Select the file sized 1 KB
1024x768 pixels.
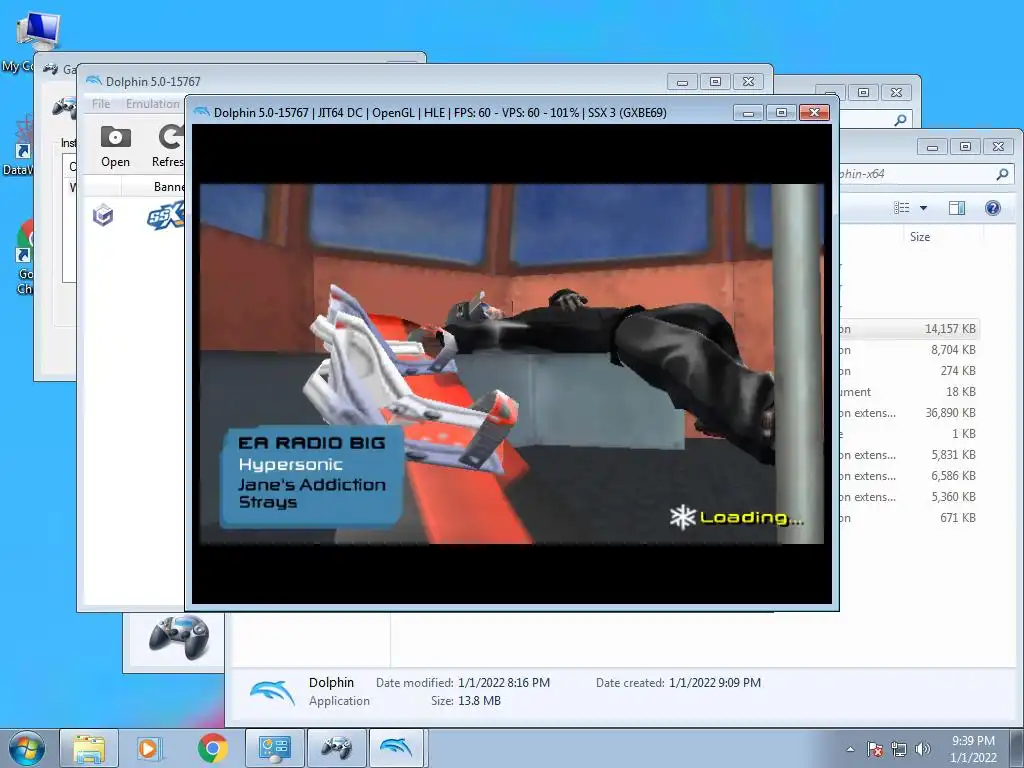point(909,433)
